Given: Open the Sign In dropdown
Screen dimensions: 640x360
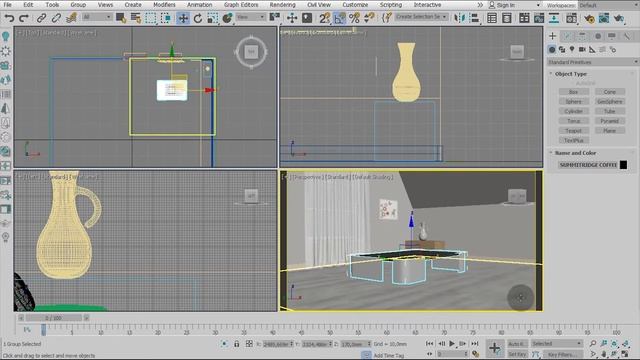Looking at the screenshot, I should click(x=514, y=5).
